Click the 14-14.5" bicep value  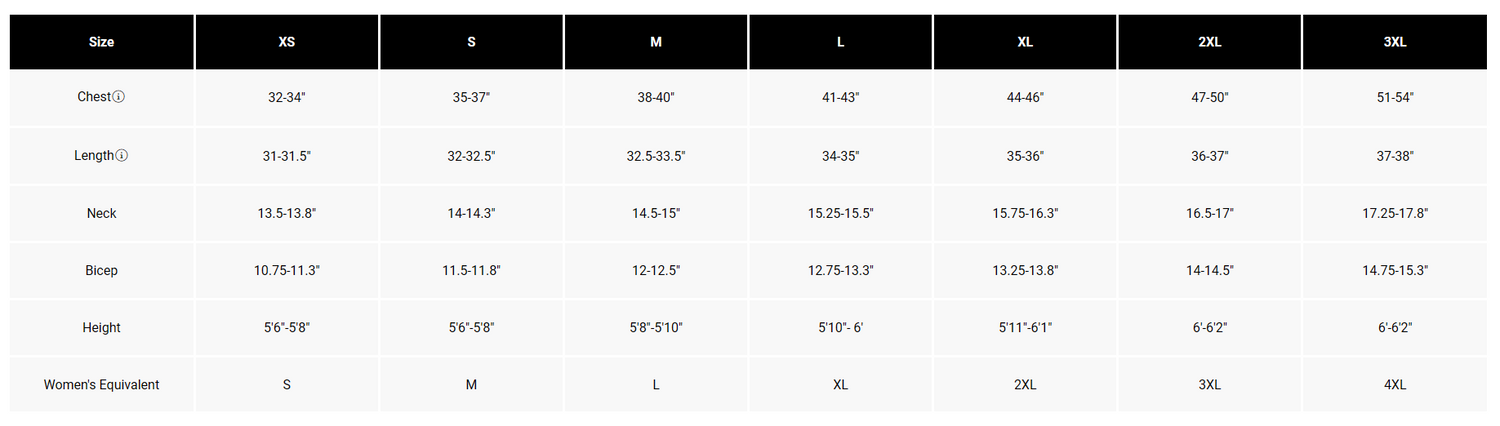coord(1210,270)
